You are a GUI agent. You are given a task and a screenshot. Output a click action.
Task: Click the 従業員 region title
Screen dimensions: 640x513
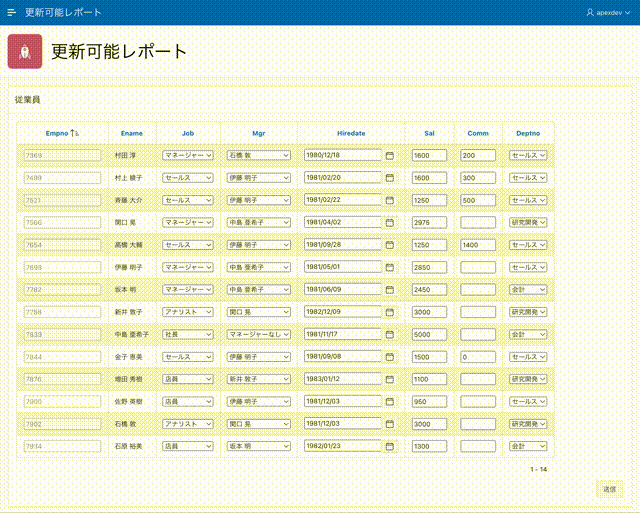27,100
